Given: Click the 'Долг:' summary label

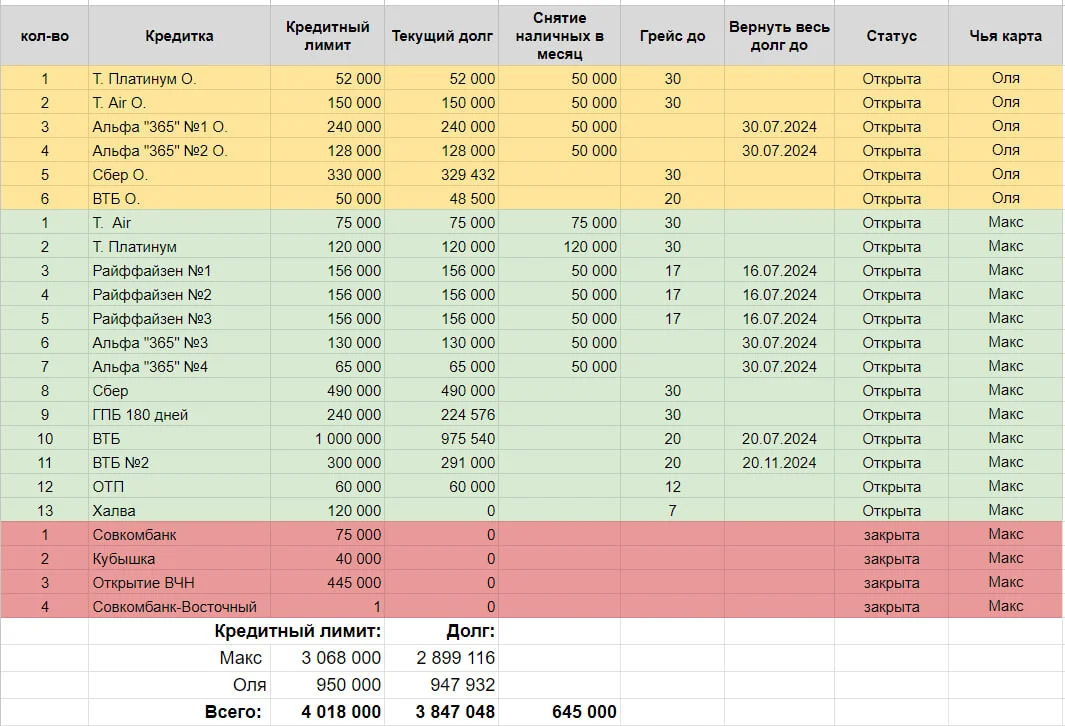Looking at the screenshot, I should pyautogui.click(x=470, y=631).
